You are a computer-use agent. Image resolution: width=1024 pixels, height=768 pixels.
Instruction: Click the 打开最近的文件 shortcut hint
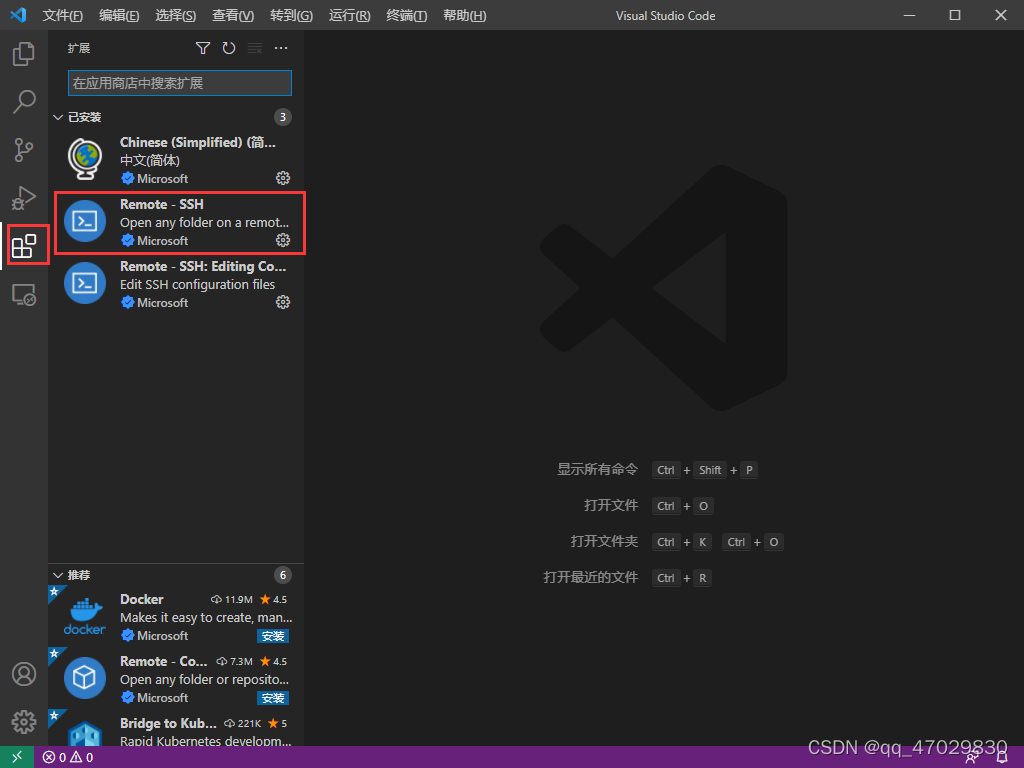[590, 577]
